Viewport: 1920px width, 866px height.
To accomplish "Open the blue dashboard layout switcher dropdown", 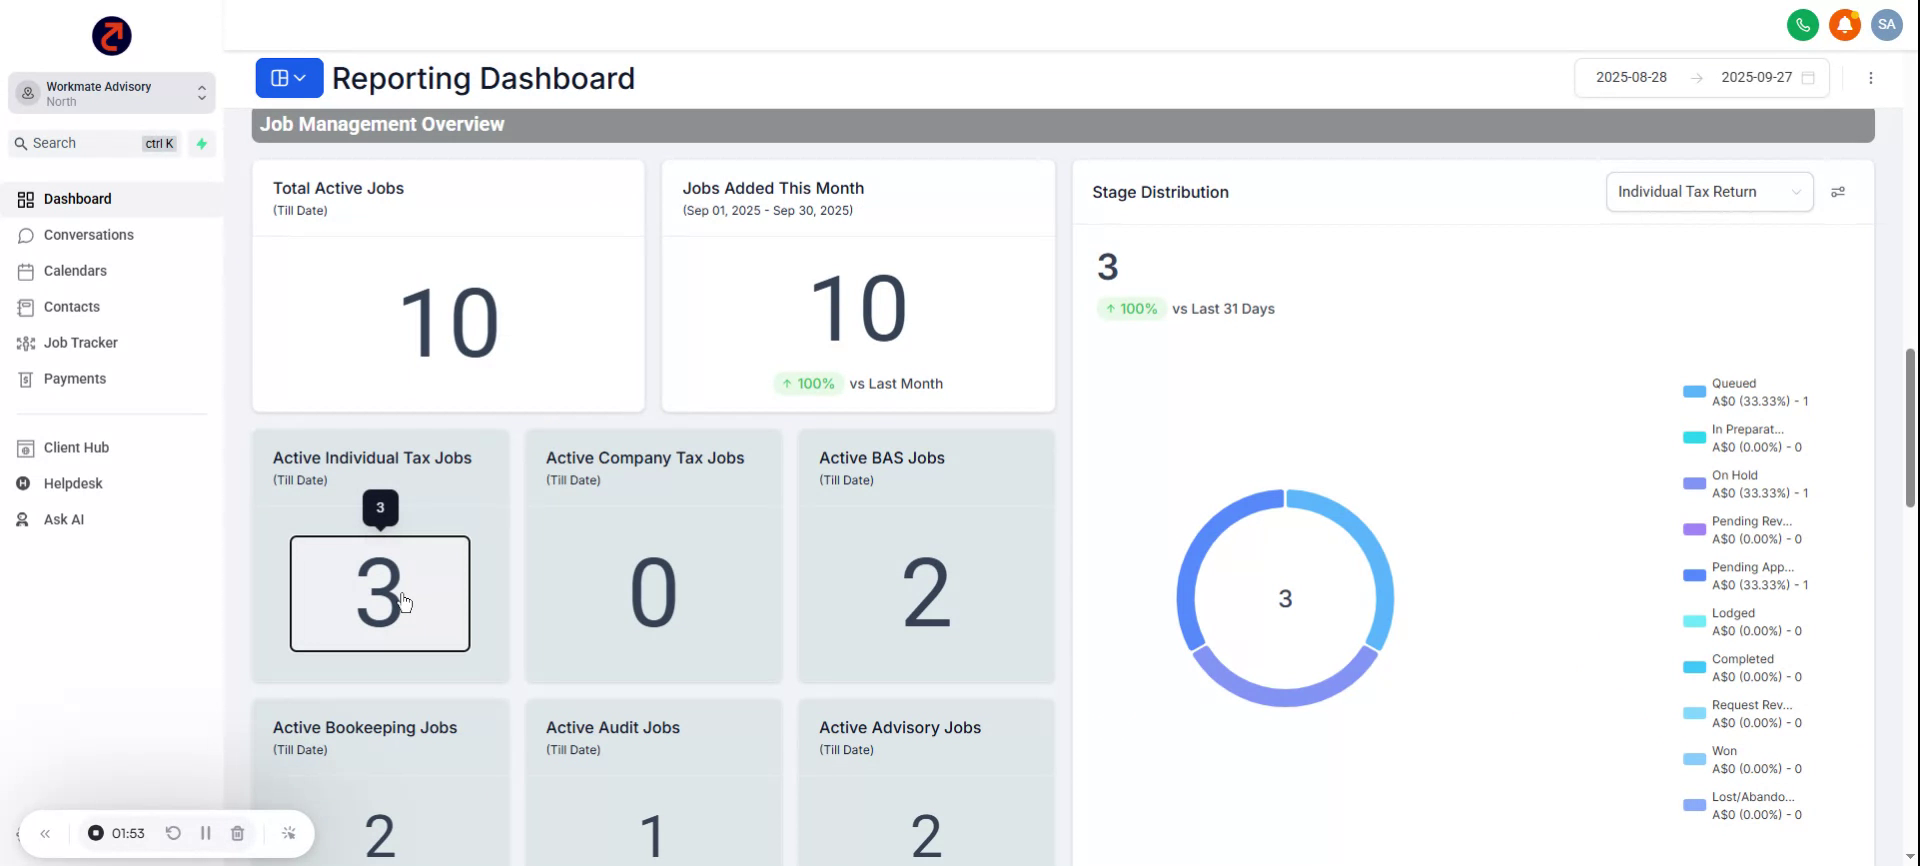I will (x=289, y=78).
